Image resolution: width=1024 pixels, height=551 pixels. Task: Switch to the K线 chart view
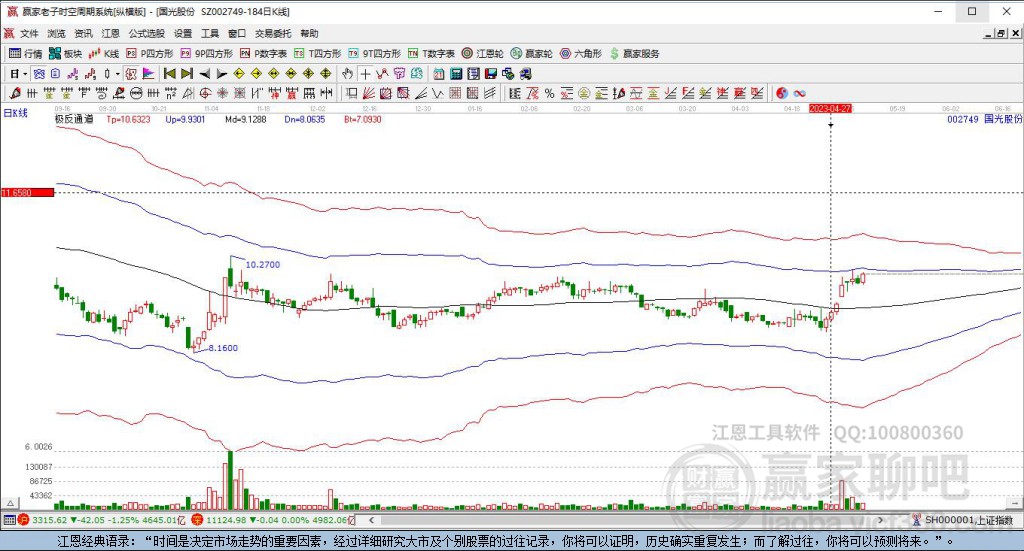click(104, 54)
